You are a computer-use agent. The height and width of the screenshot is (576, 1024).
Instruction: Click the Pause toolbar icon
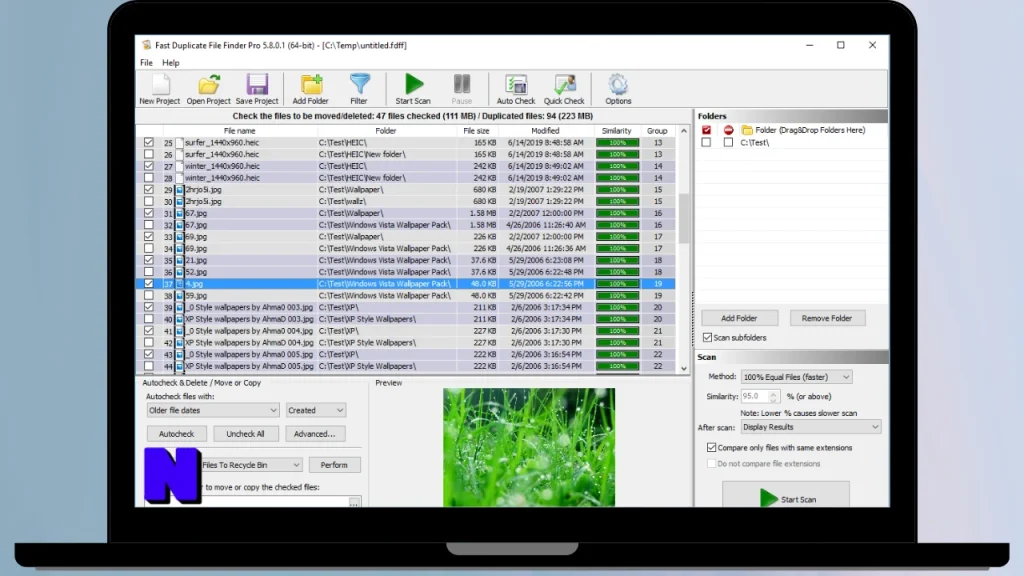pos(462,84)
